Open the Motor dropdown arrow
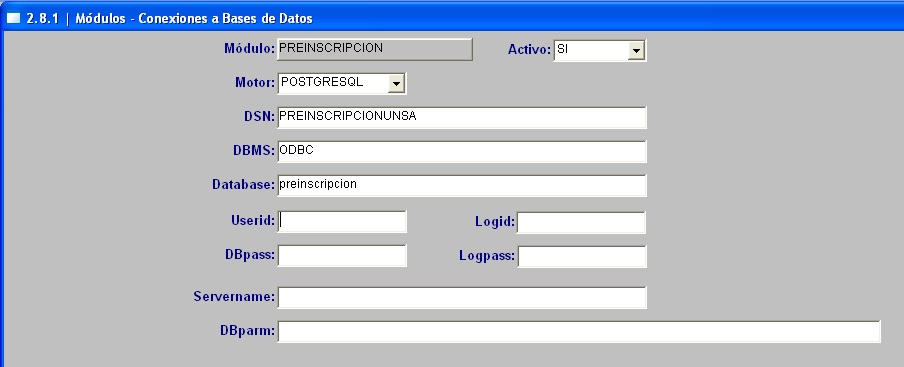The image size is (904, 367). (396, 84)
